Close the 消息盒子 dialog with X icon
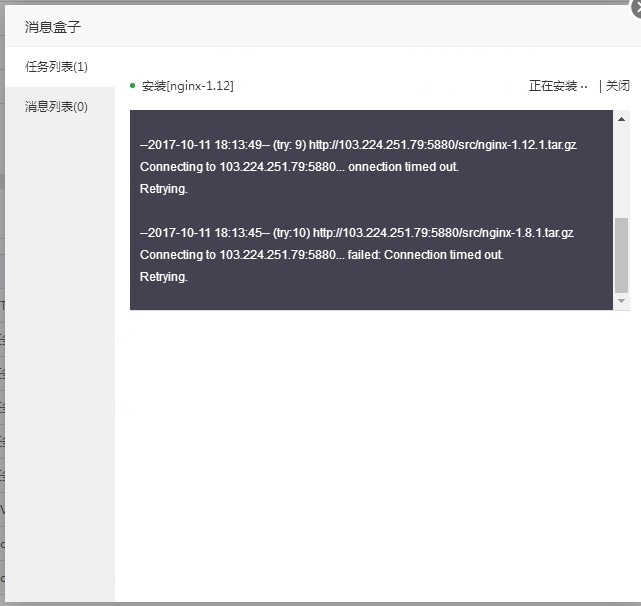The height and width of the screenshot is (606, 641). pyautogui.click(x=637, y=8)
